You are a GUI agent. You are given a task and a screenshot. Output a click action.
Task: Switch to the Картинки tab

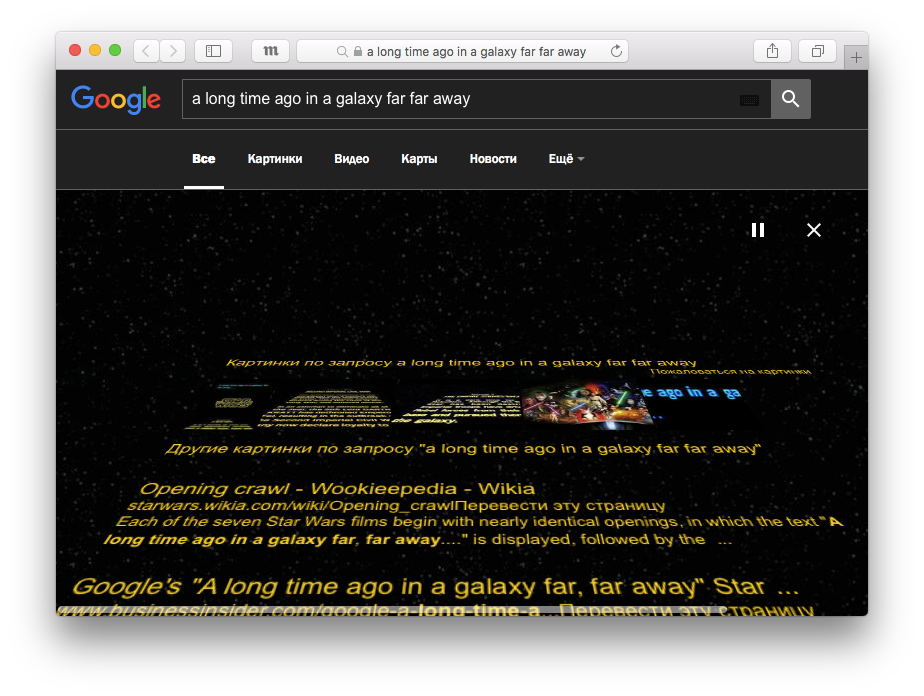click(x=275, y=159)
